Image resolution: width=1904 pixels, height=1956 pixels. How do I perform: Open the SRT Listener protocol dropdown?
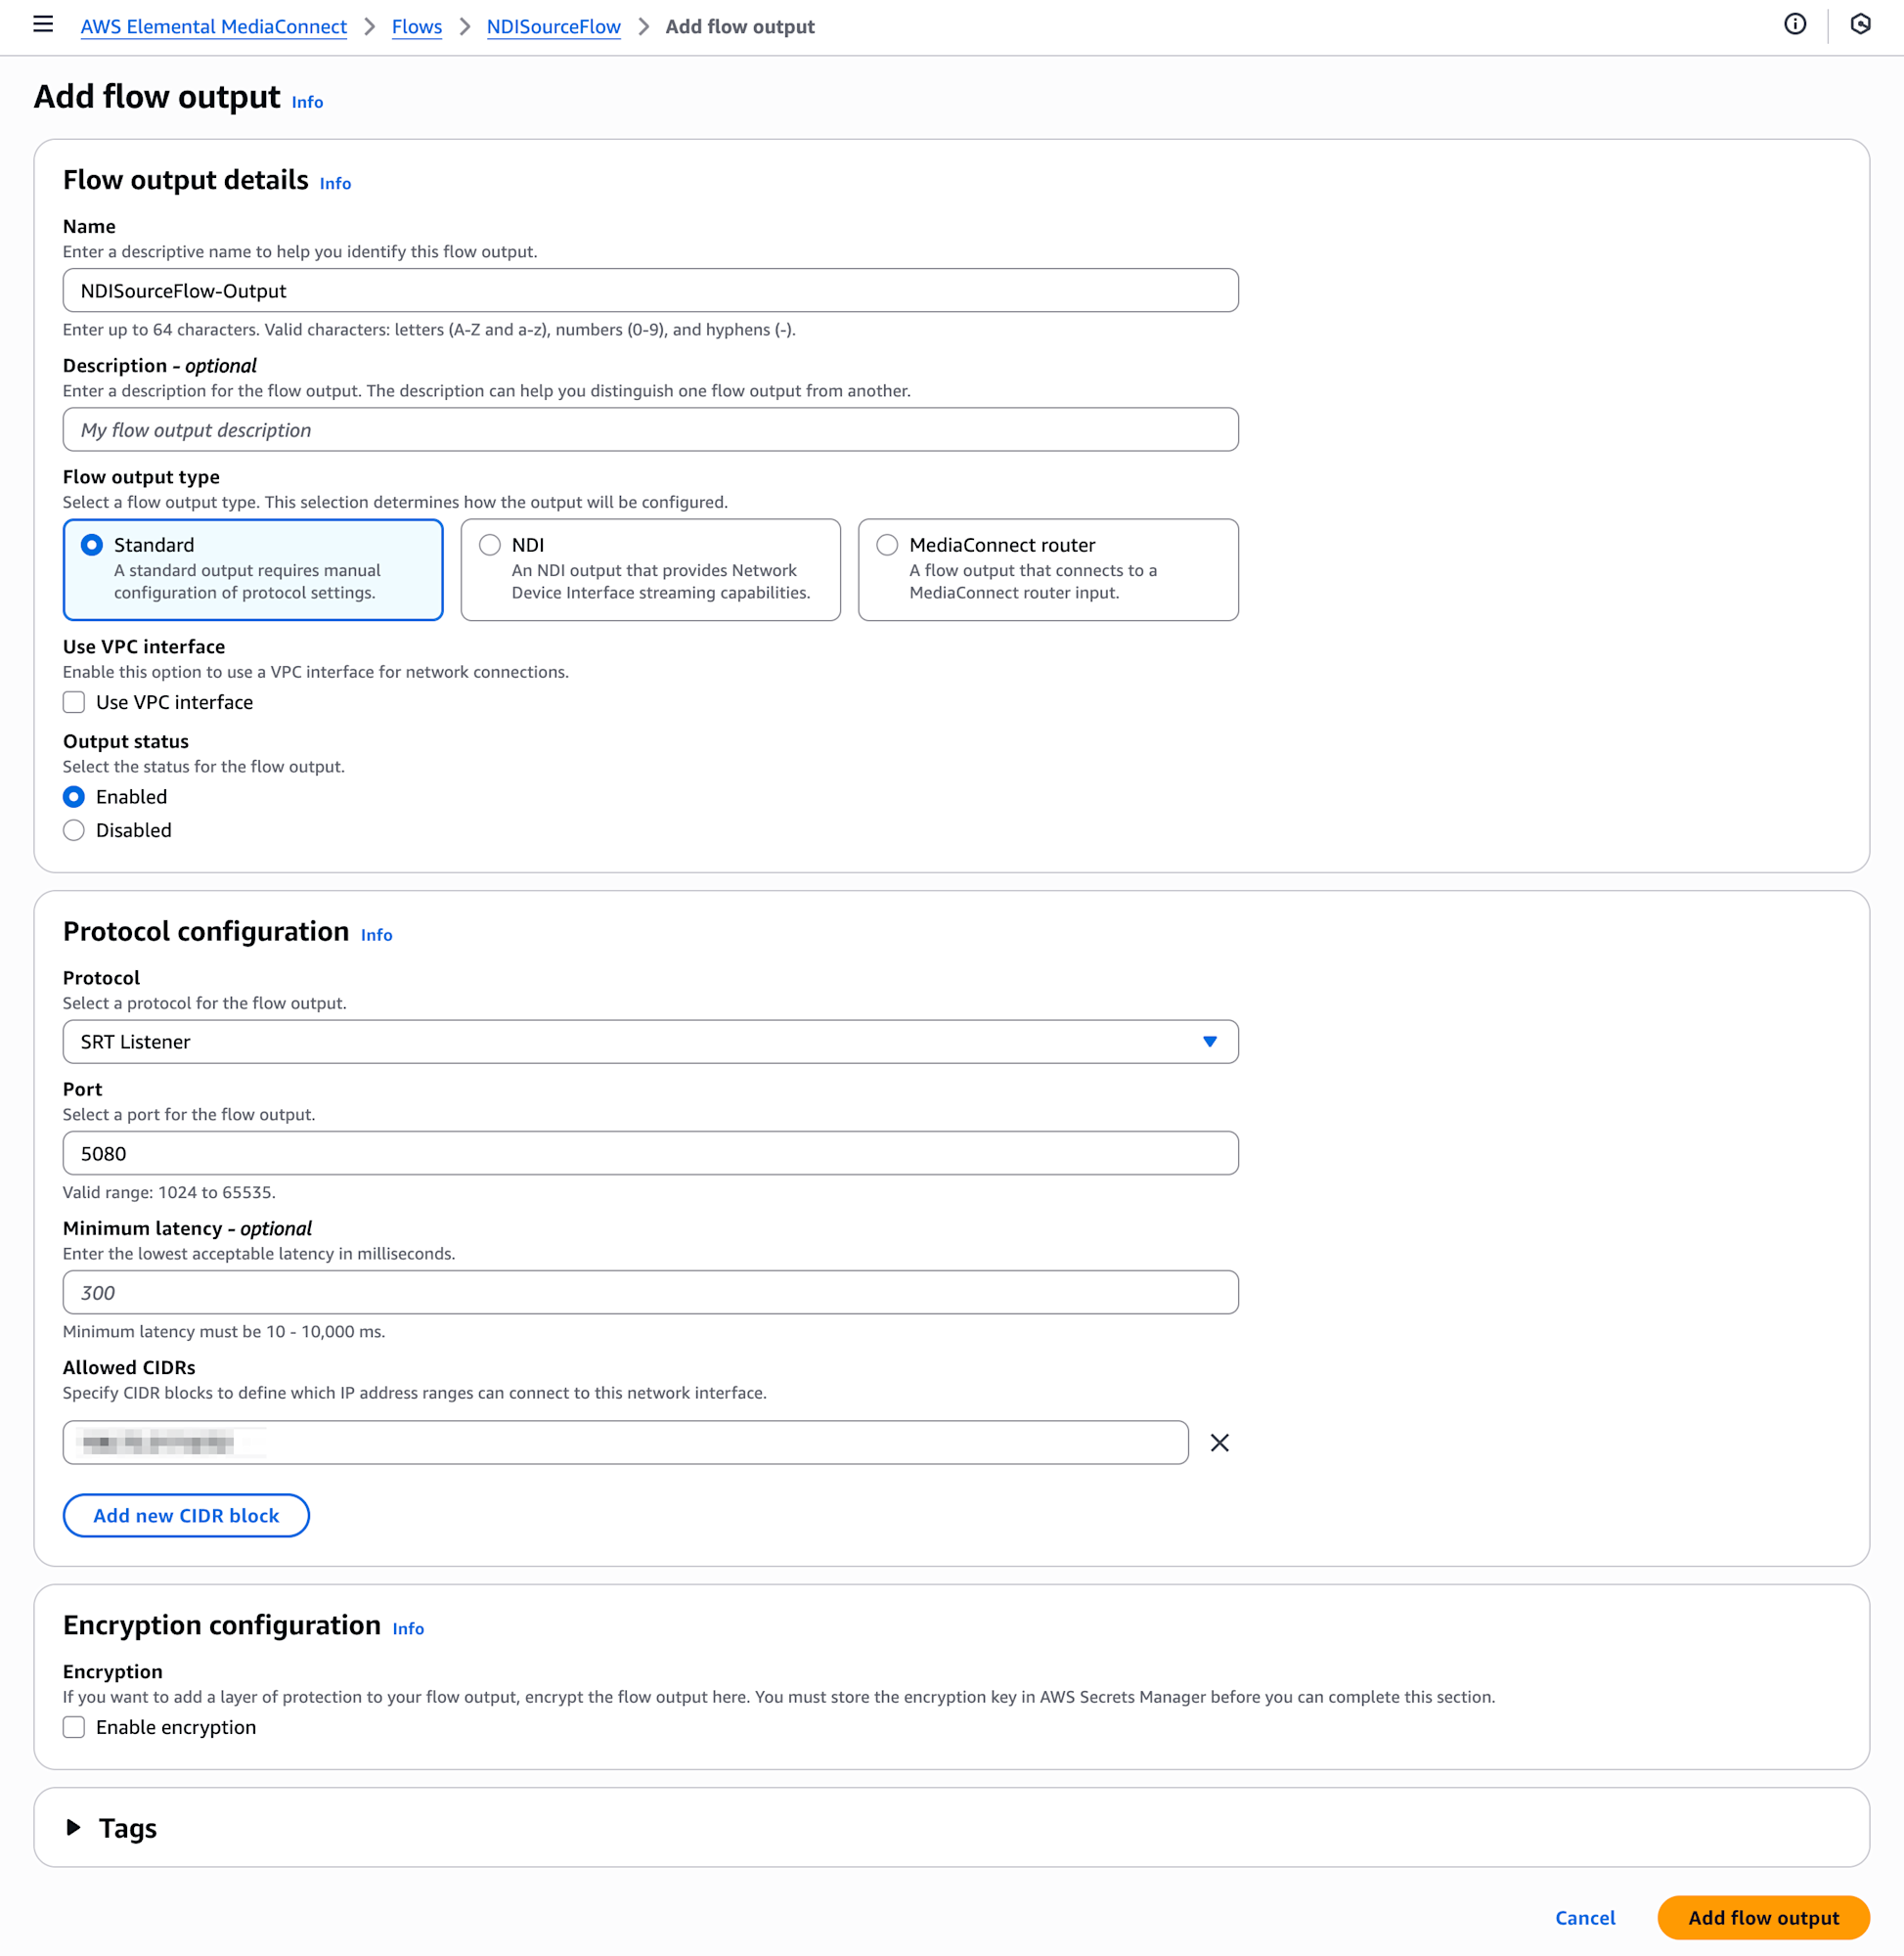[650, 1042]
